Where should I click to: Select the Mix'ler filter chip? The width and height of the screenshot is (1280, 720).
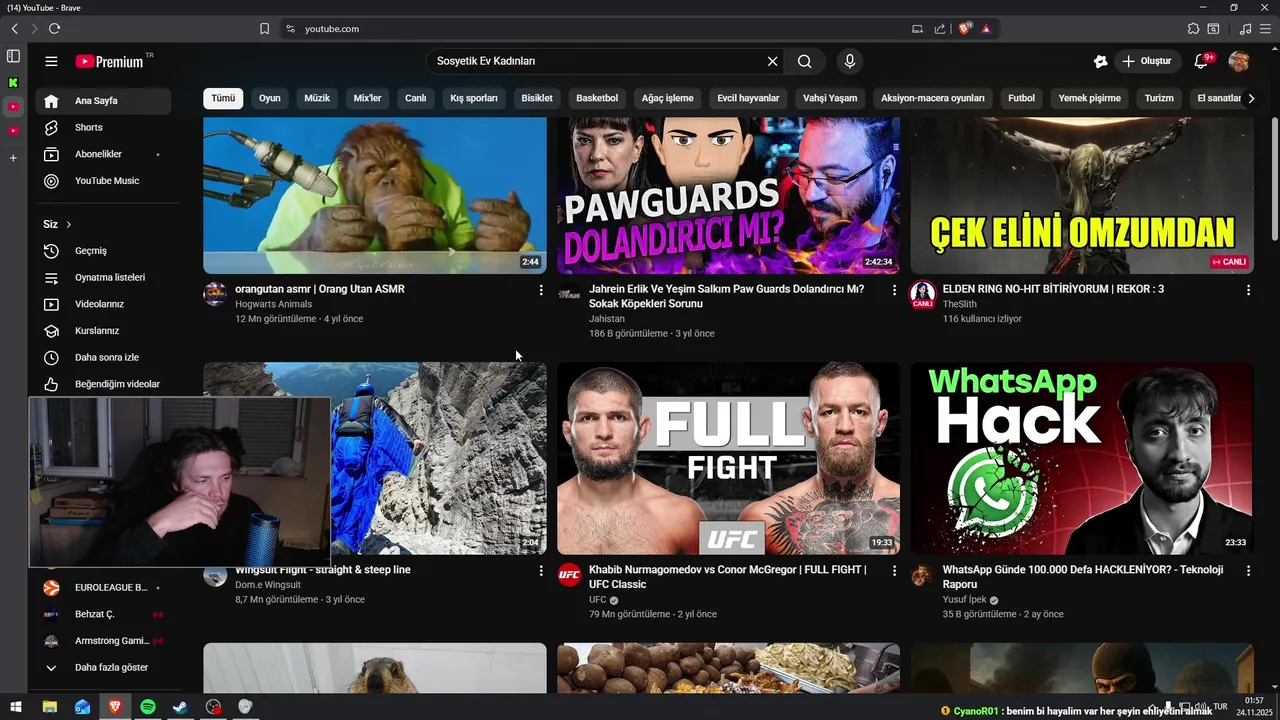[x=367, y=98]
